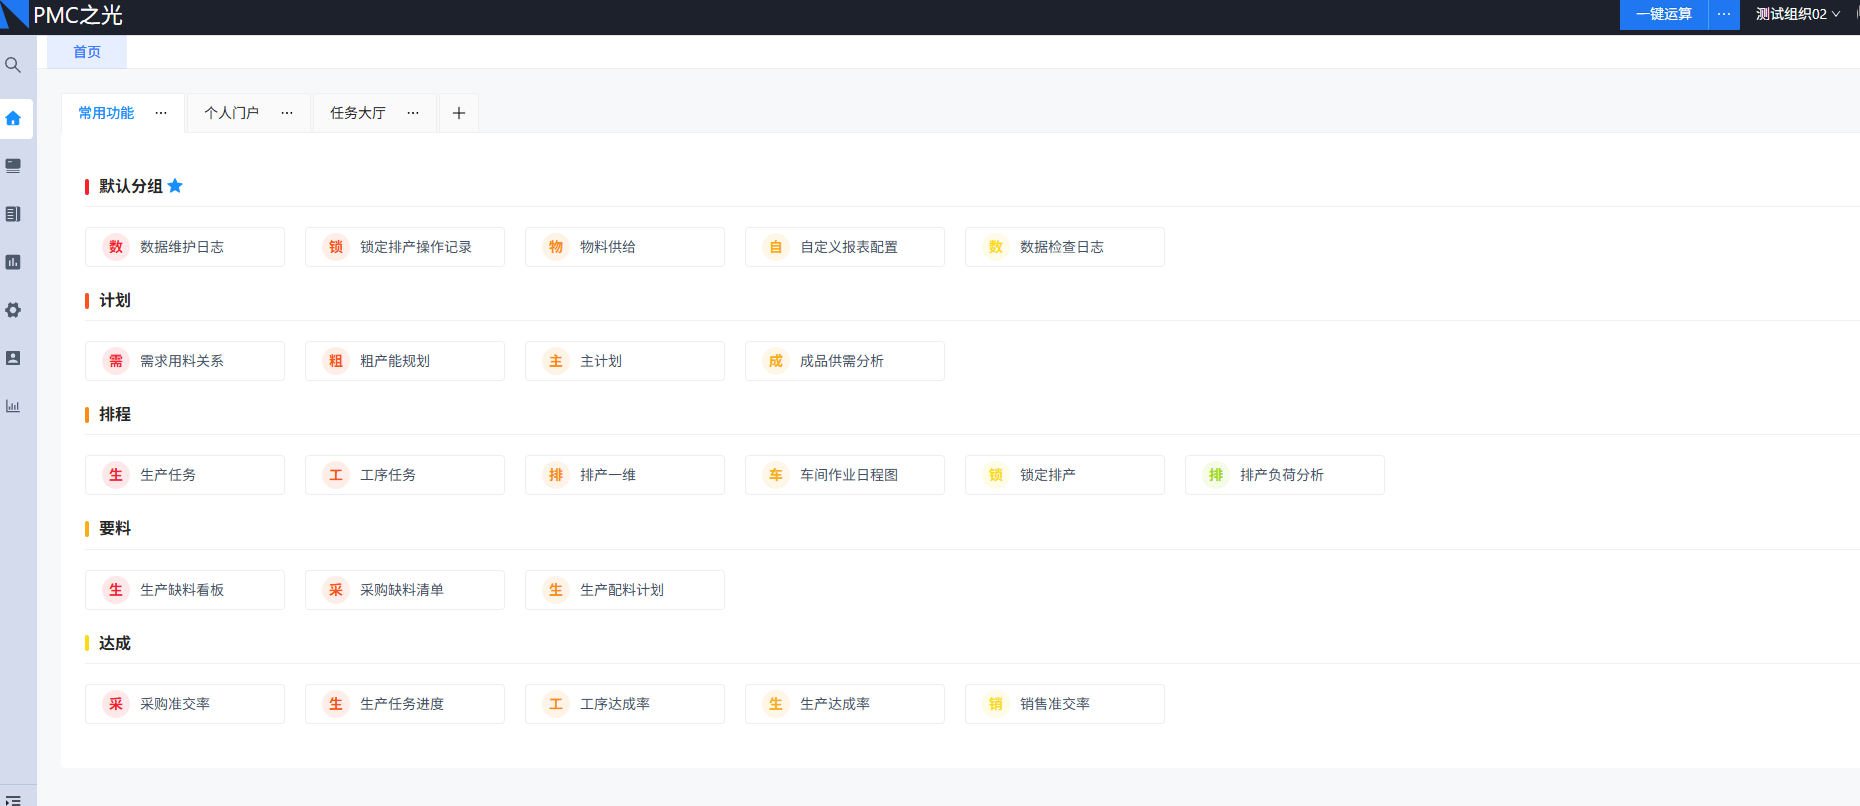1860x806 pixels.
Task: Select the home icon in the left sidebar
Action: pos(13,118)
